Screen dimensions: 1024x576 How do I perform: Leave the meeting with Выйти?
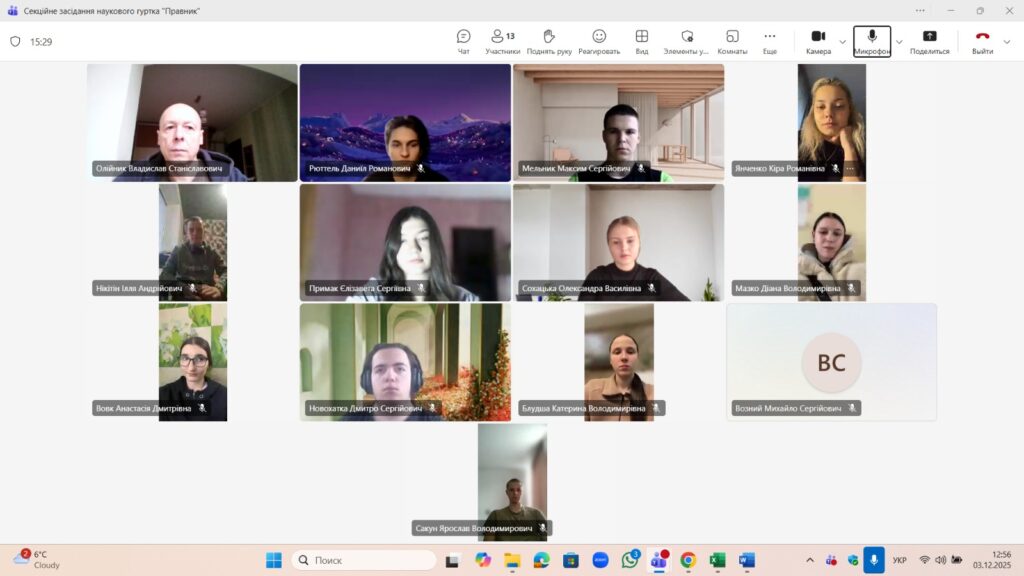[x=982, y=41]
